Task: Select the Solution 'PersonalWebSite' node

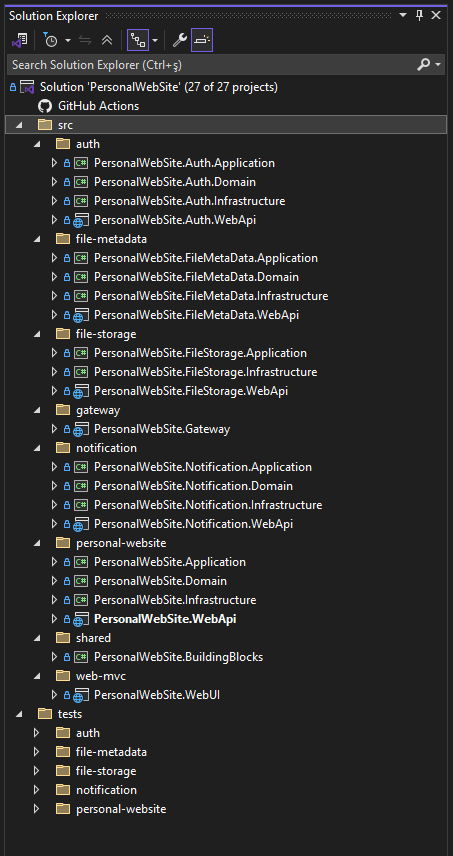Action: (159, 87)
